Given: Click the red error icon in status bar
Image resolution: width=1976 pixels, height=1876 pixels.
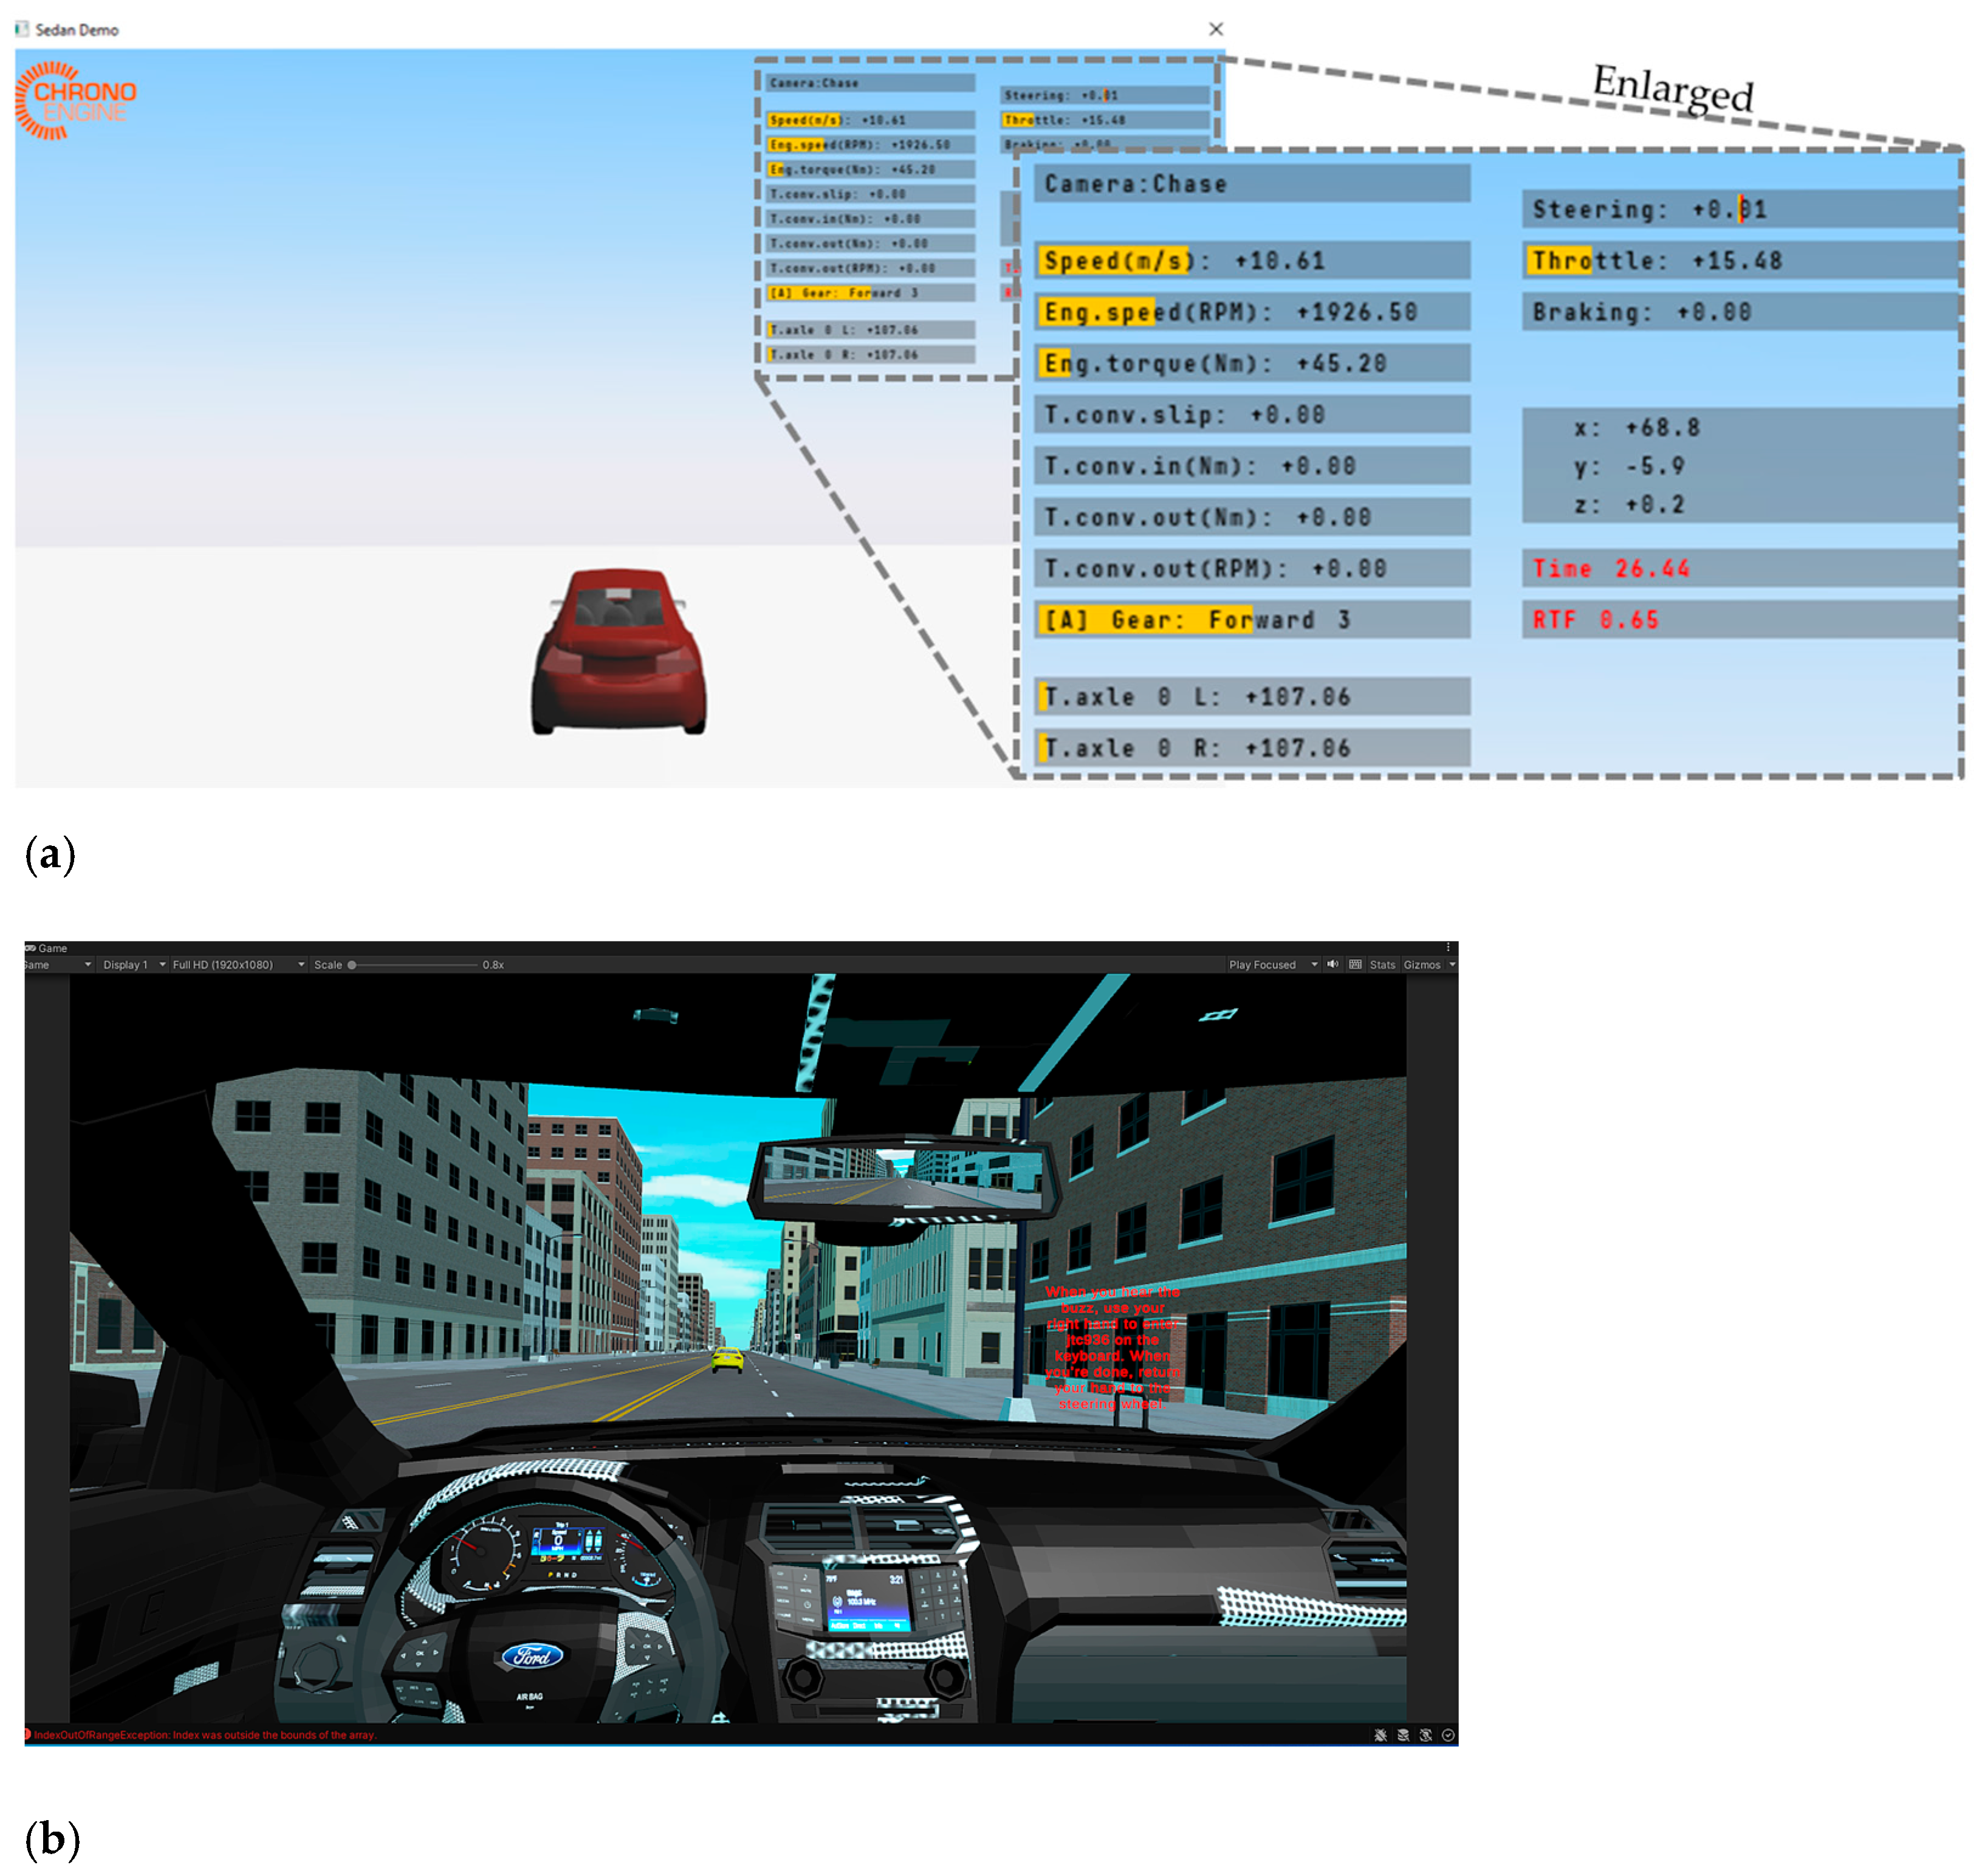Looking at the screenshot, I should 27,1734.
